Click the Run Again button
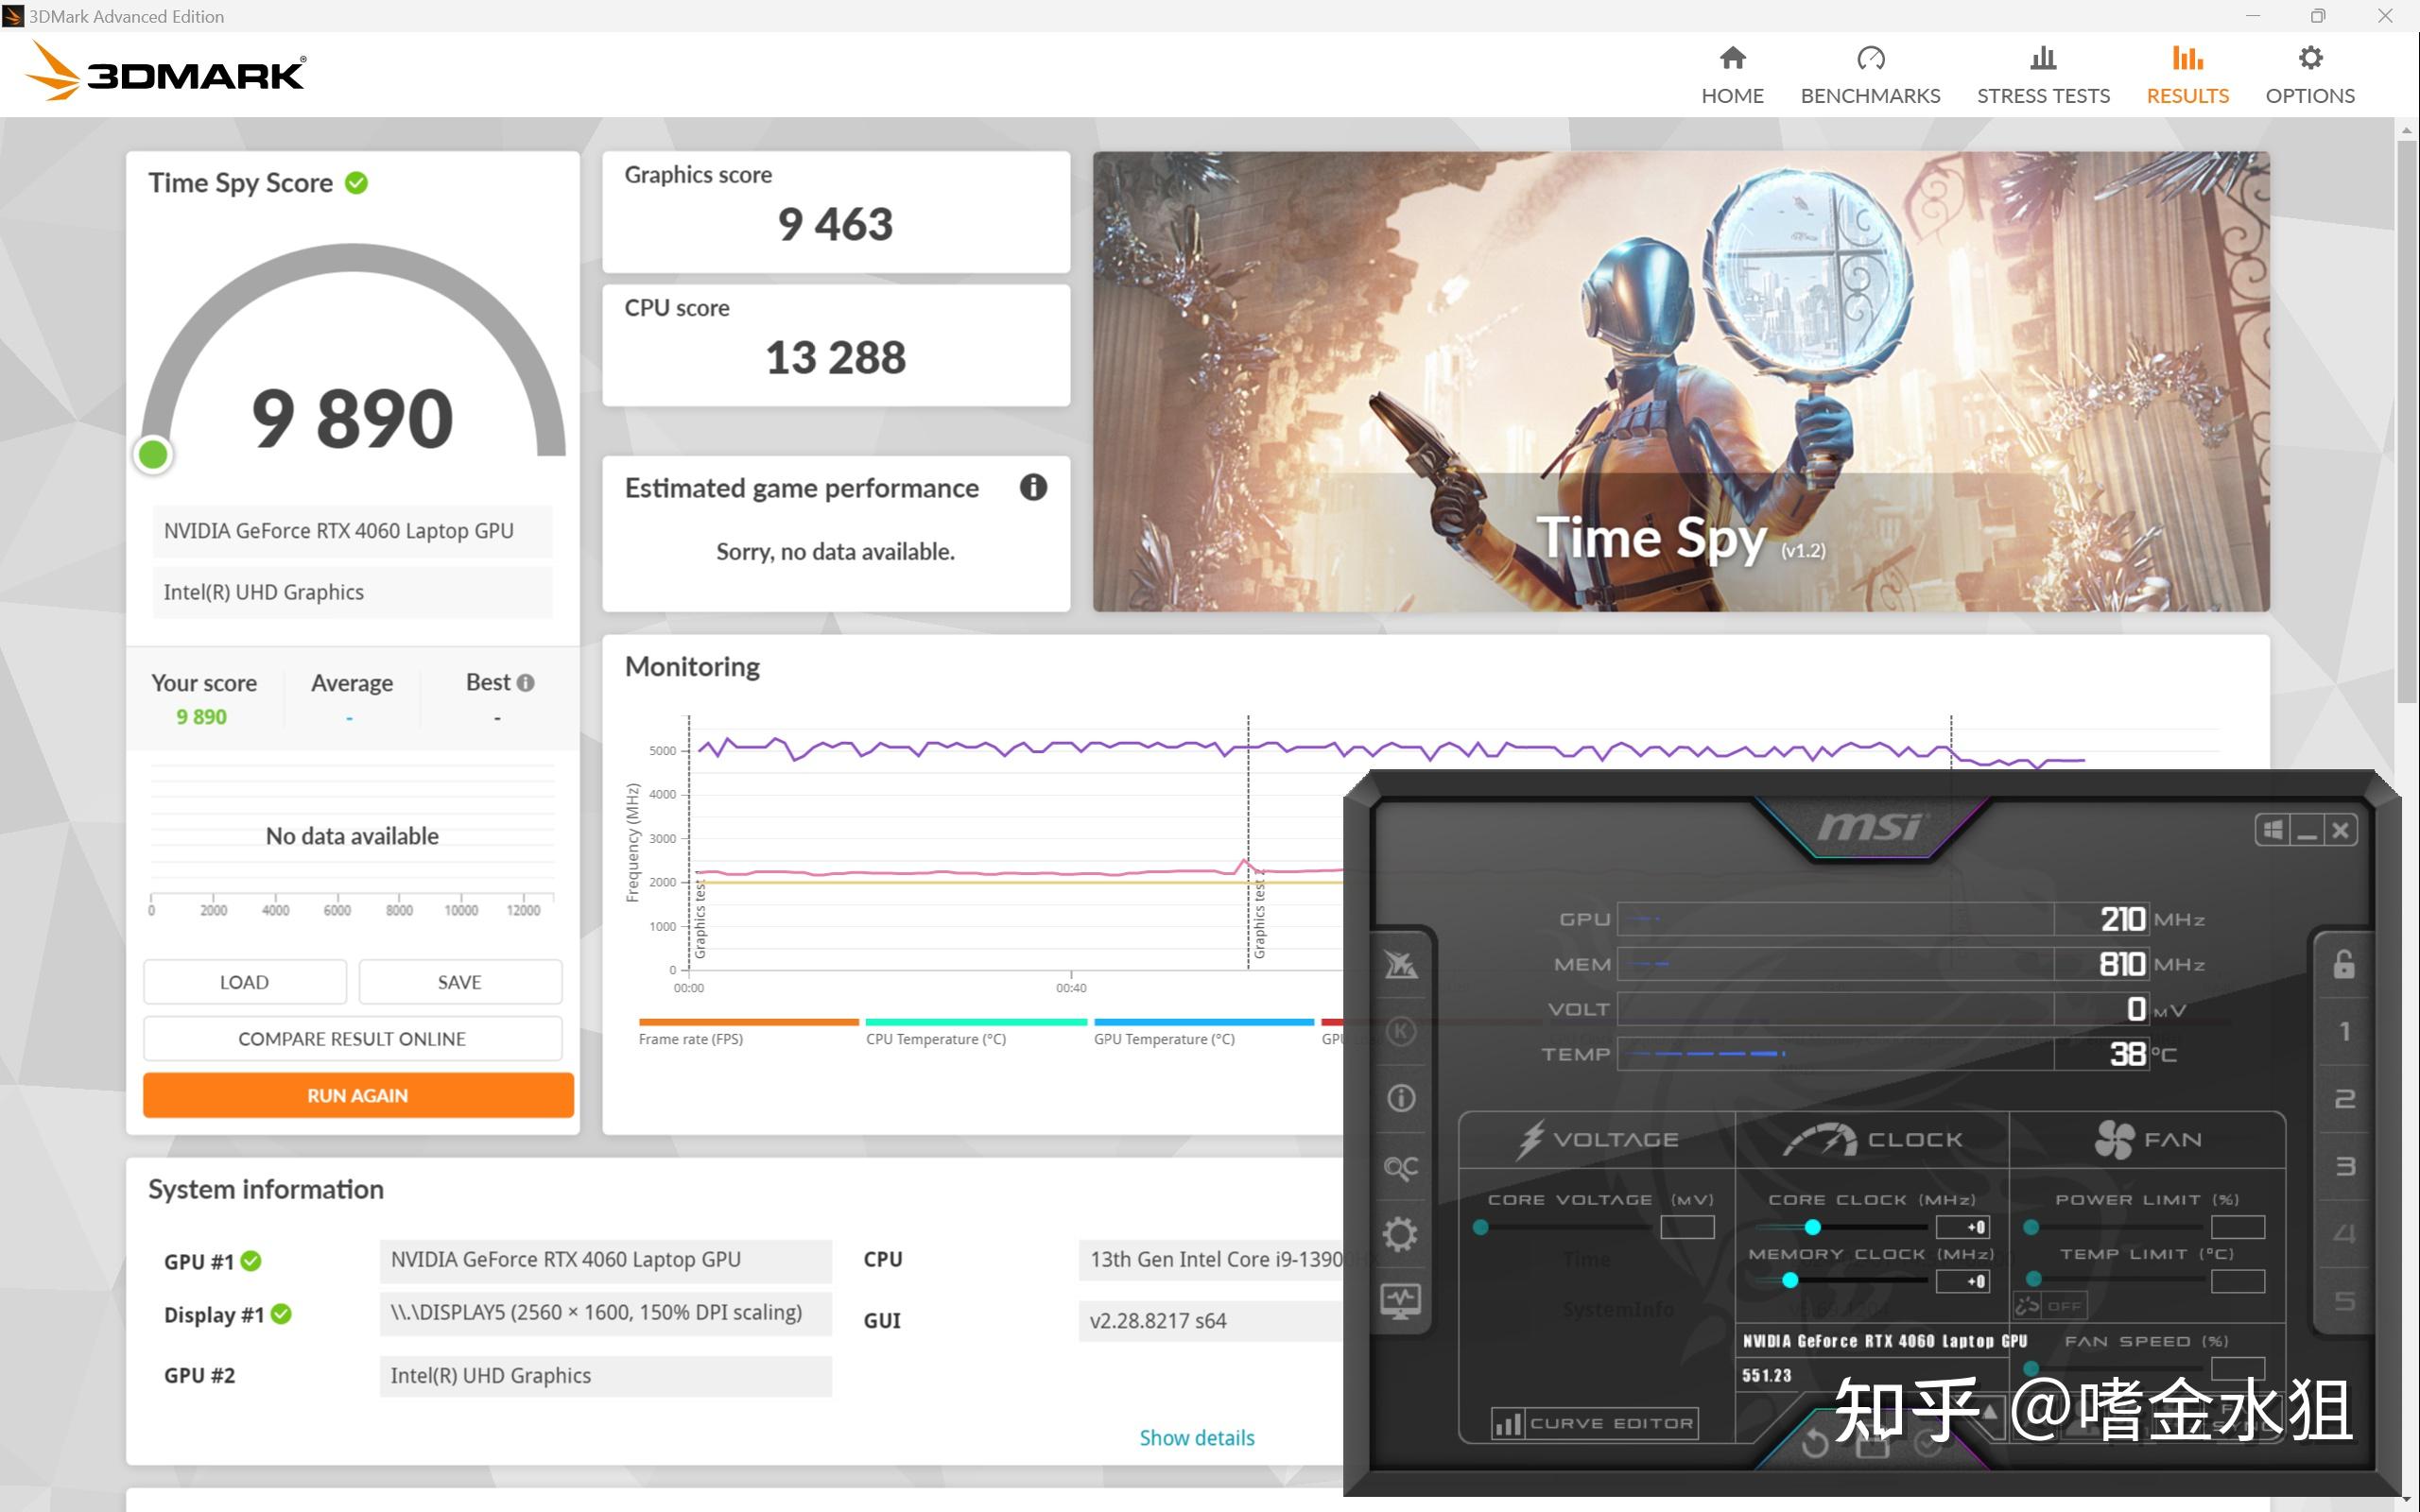2420x1512 pixels. [358, 1095]
